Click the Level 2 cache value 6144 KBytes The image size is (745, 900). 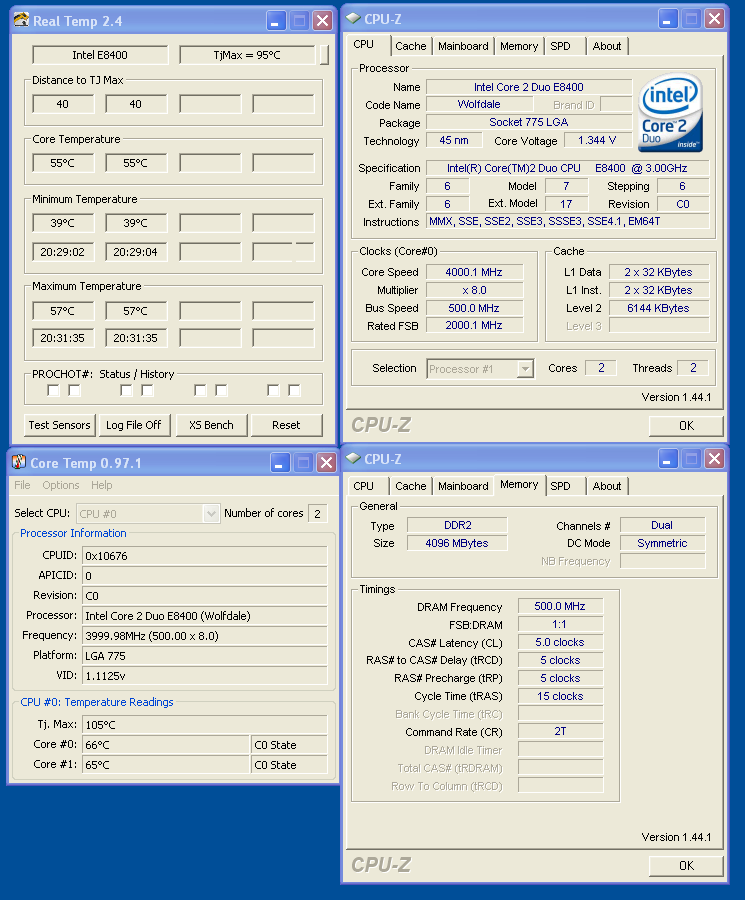click(658, 308)
